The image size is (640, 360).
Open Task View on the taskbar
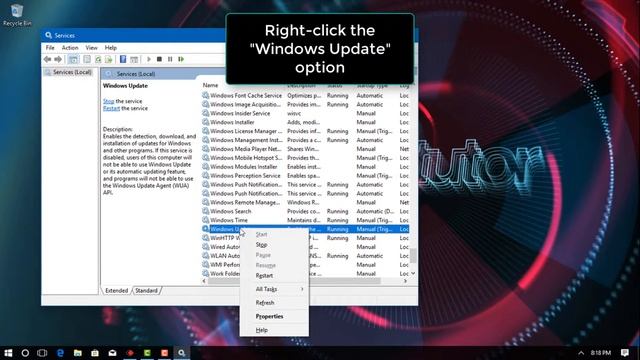click(x=42, y=353)
